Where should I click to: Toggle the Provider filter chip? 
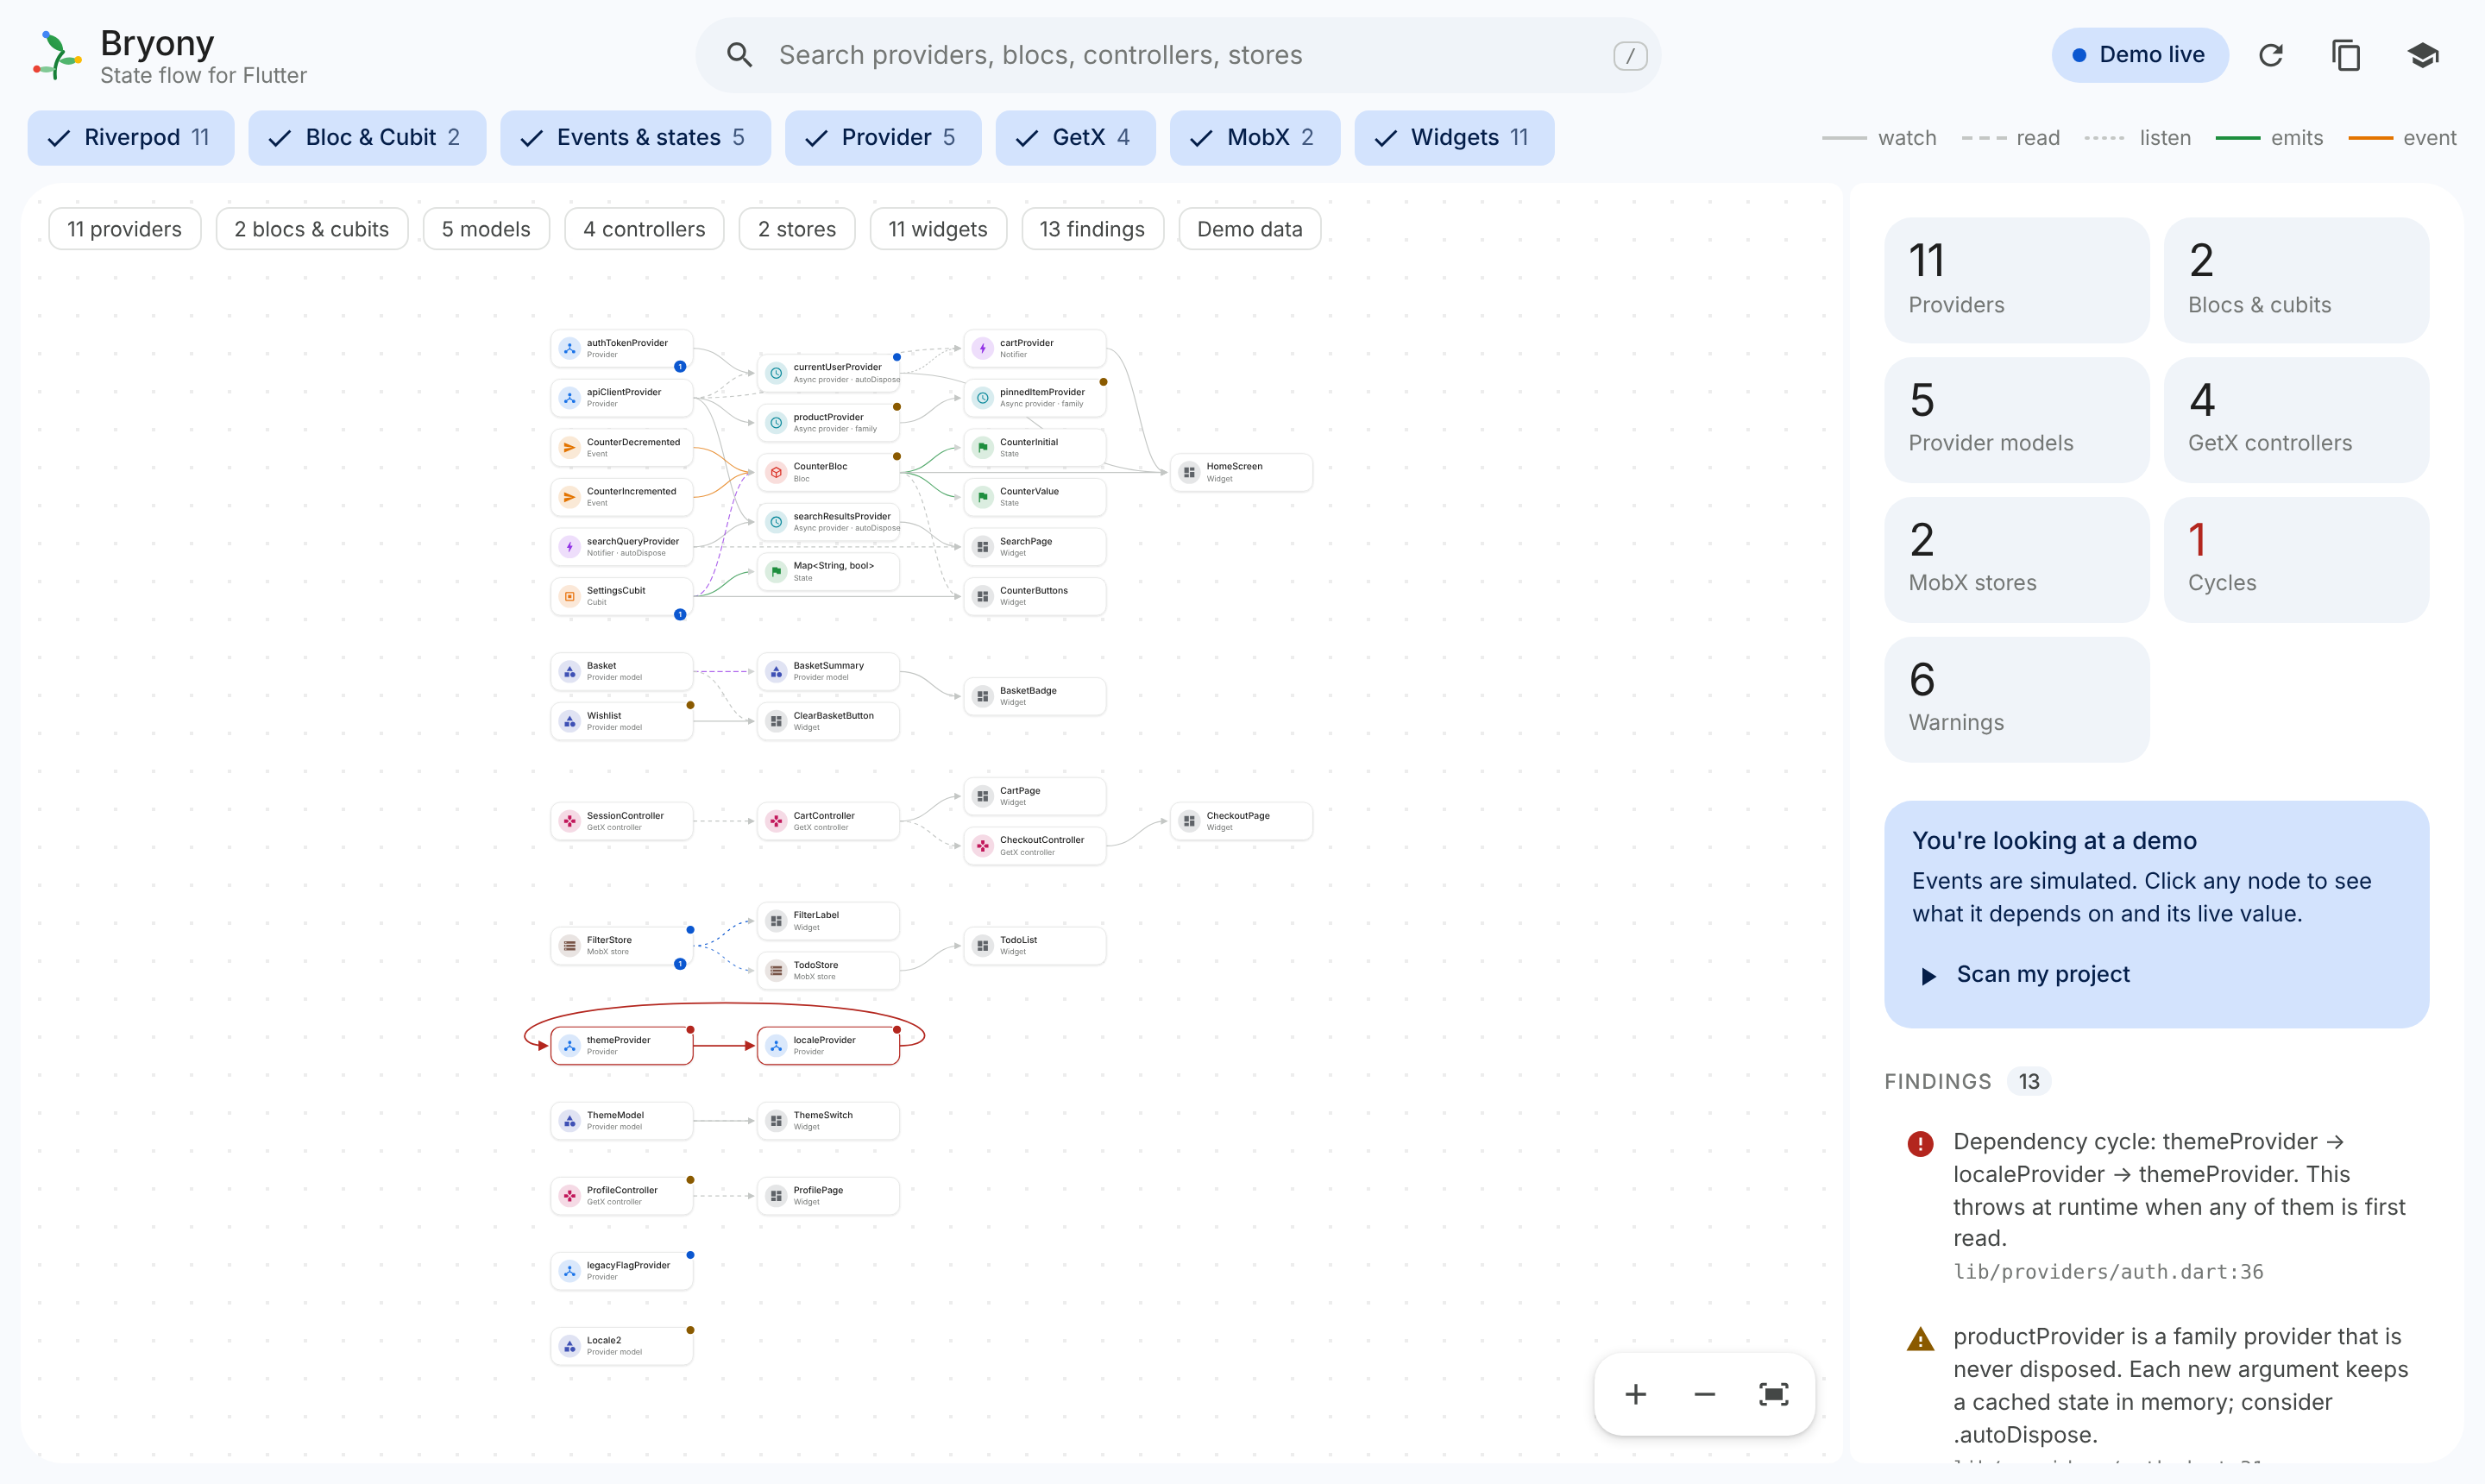[x=883, y=137]
